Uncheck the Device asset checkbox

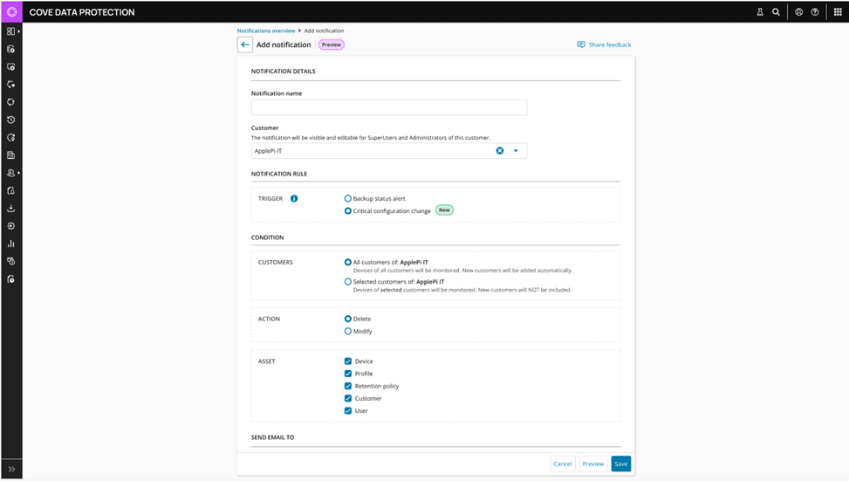348,360
